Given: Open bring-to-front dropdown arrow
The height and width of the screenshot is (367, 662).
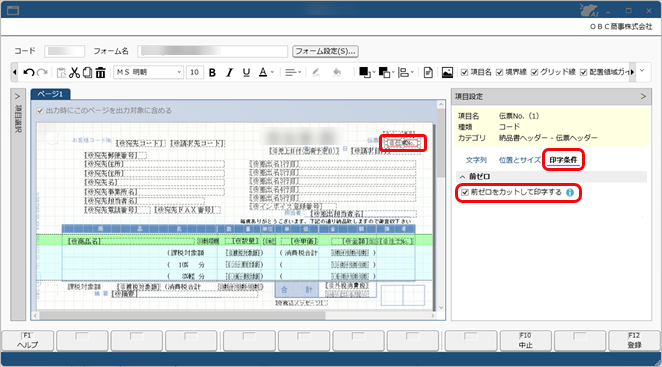Looking at the screenshot, I should point(374,73).
